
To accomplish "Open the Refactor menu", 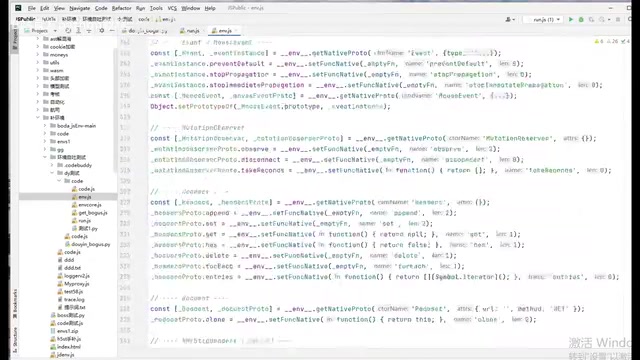I will click(x=122, y=8).
